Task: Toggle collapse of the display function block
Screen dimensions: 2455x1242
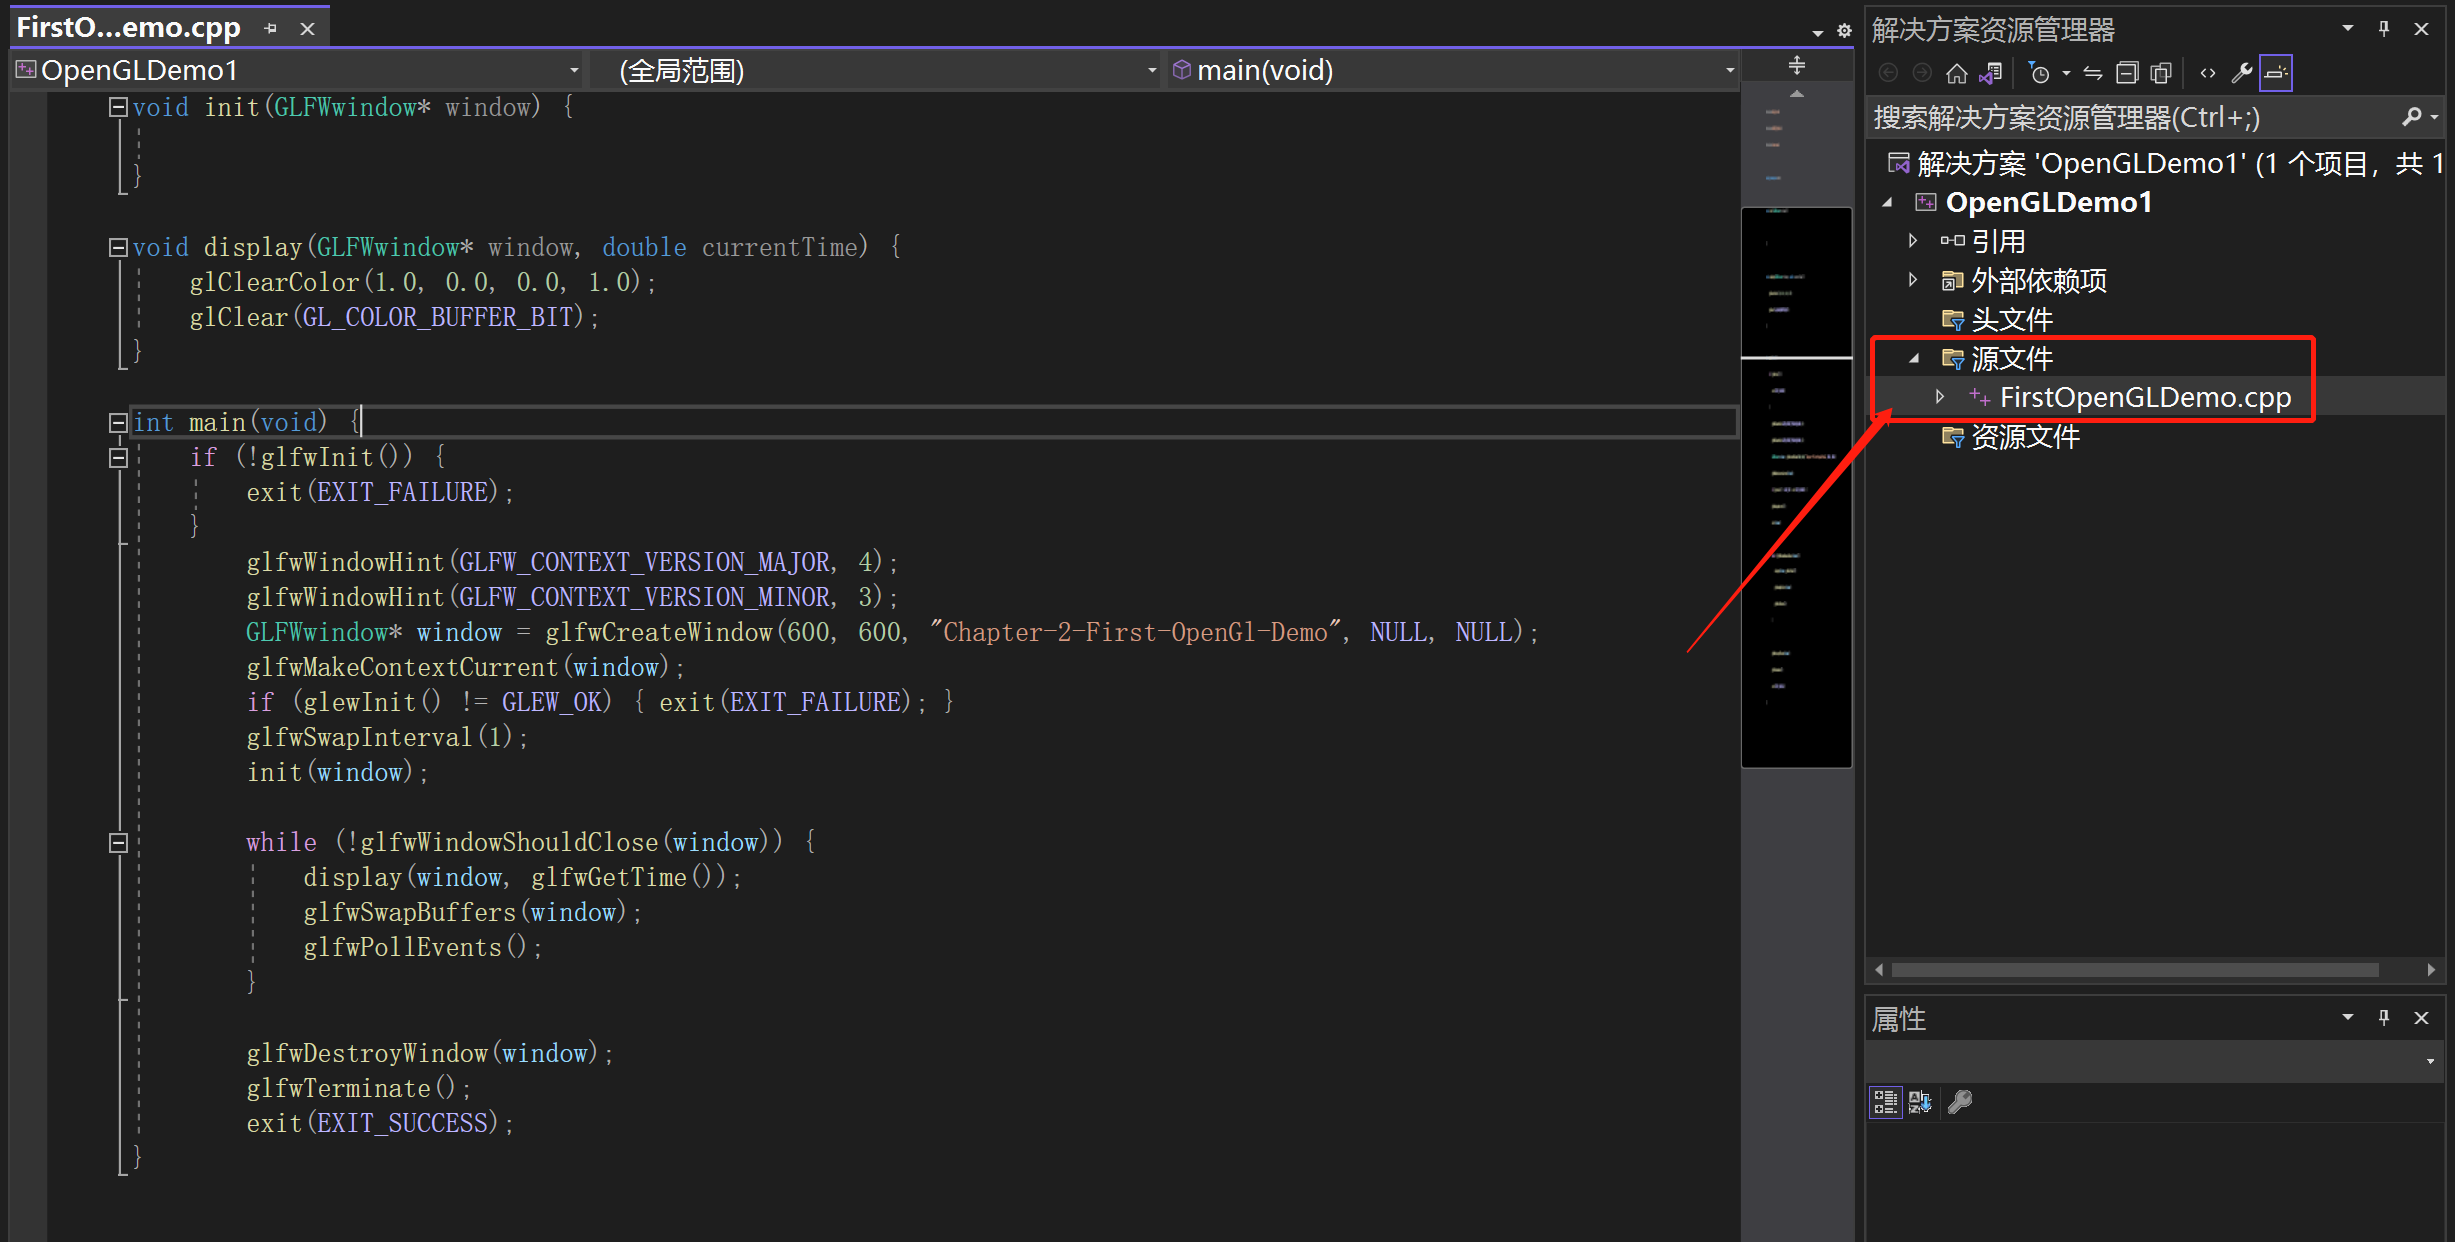Action: point(119,247)
